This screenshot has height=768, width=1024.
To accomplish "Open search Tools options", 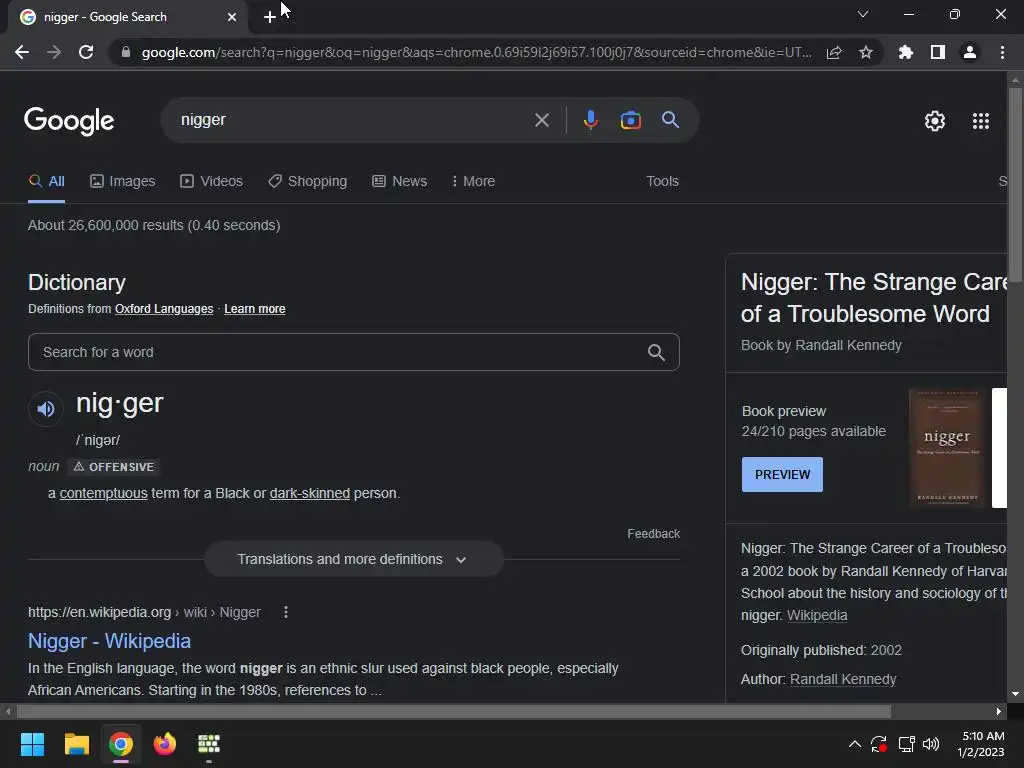I will pos(662,182).
